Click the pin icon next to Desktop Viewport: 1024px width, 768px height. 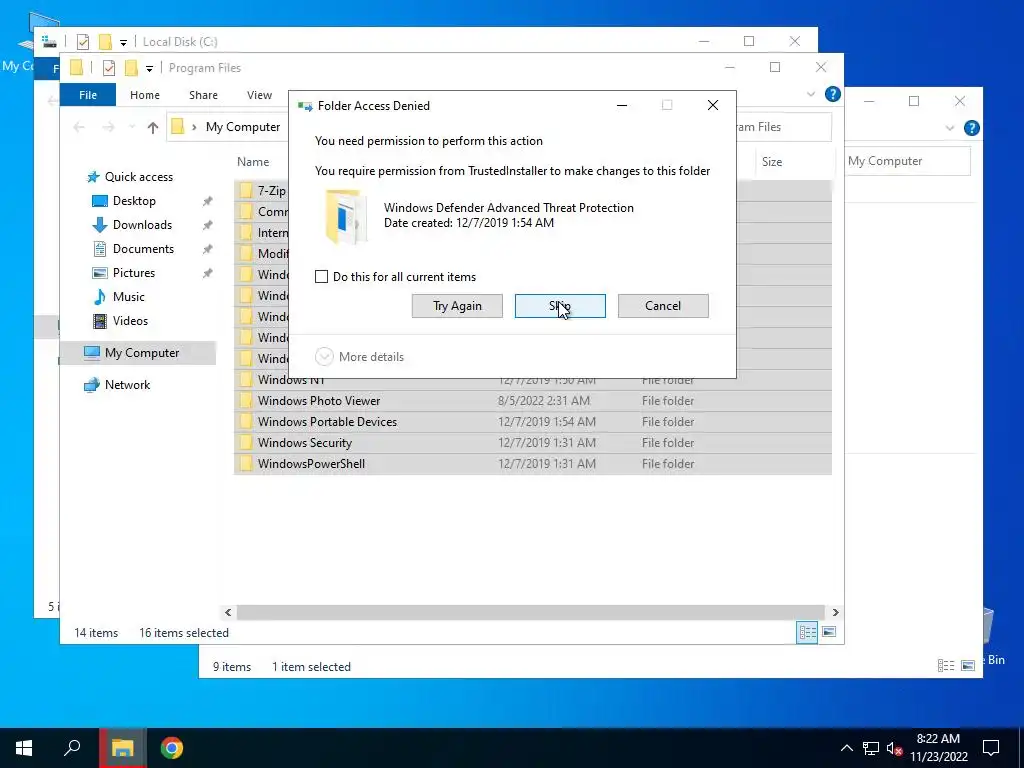click(x=208, y=201)
